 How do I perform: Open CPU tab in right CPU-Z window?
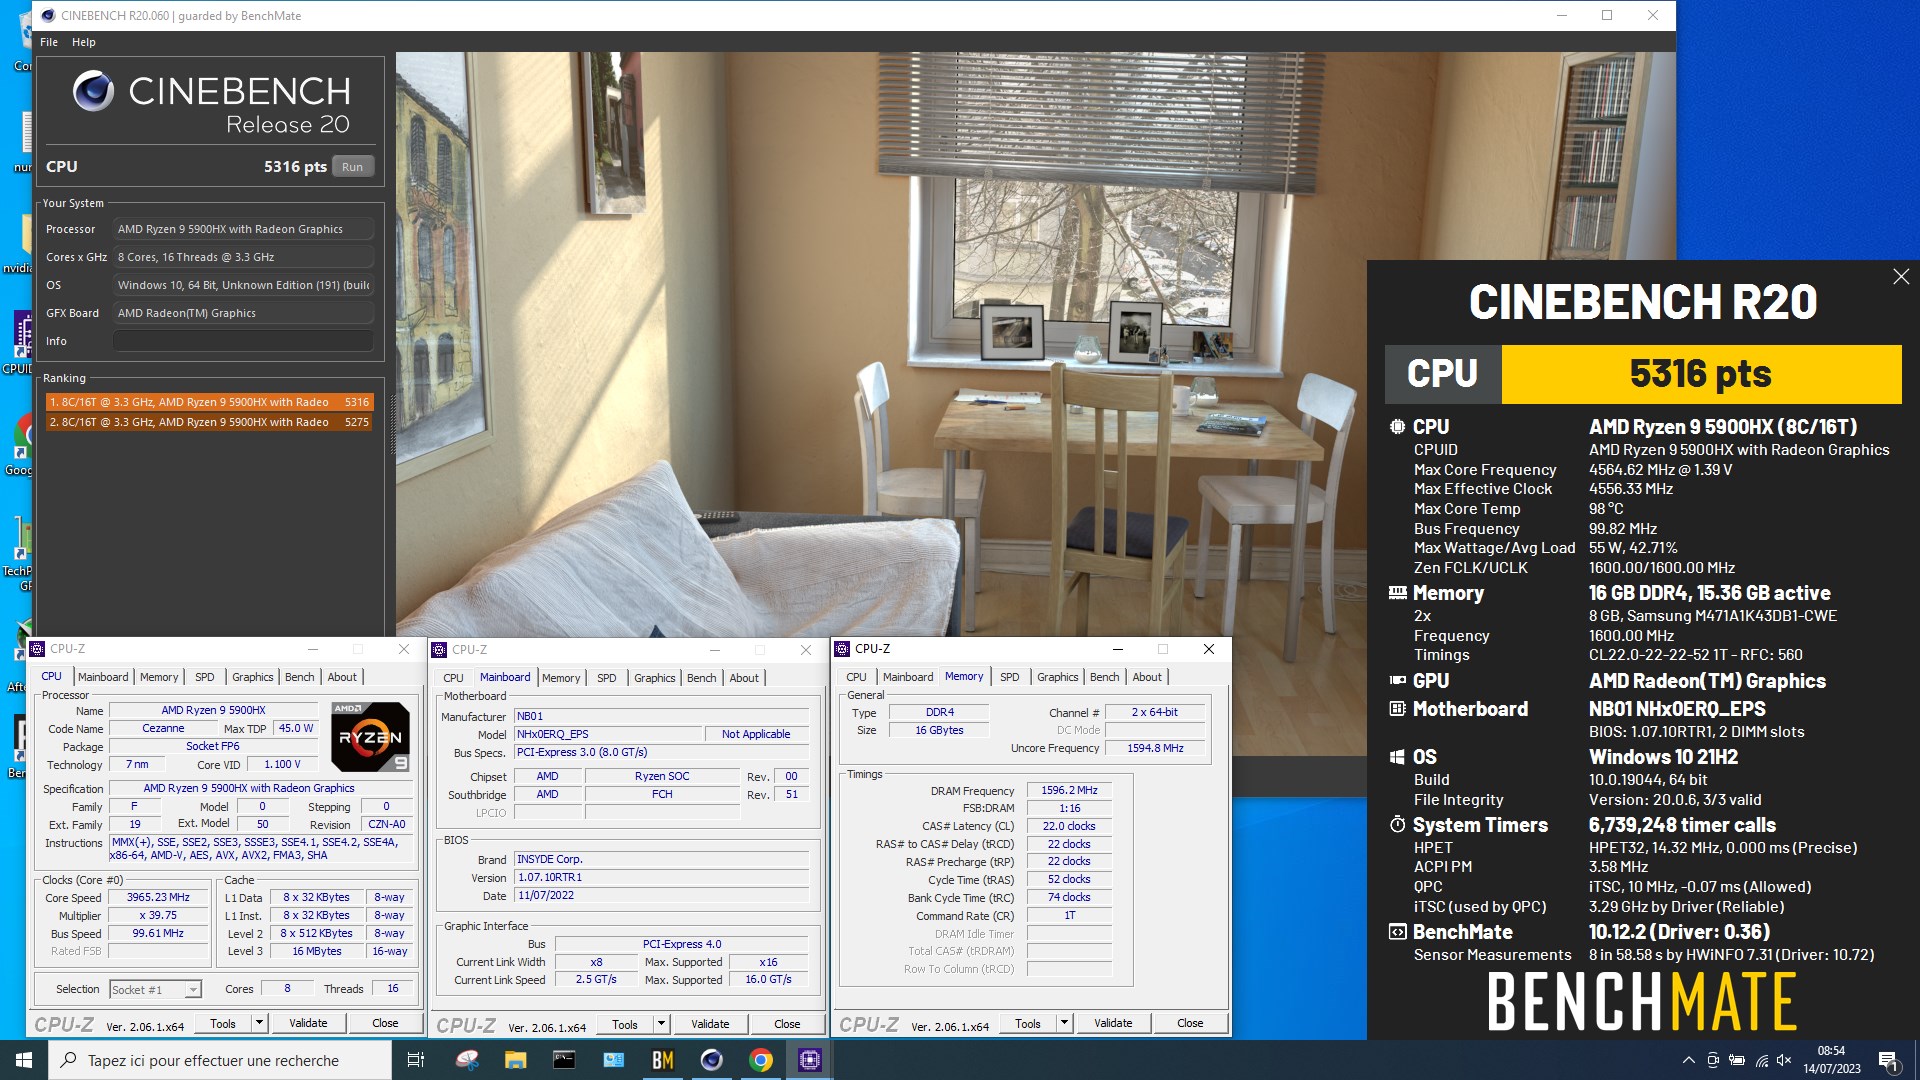[x=856, y=677]
